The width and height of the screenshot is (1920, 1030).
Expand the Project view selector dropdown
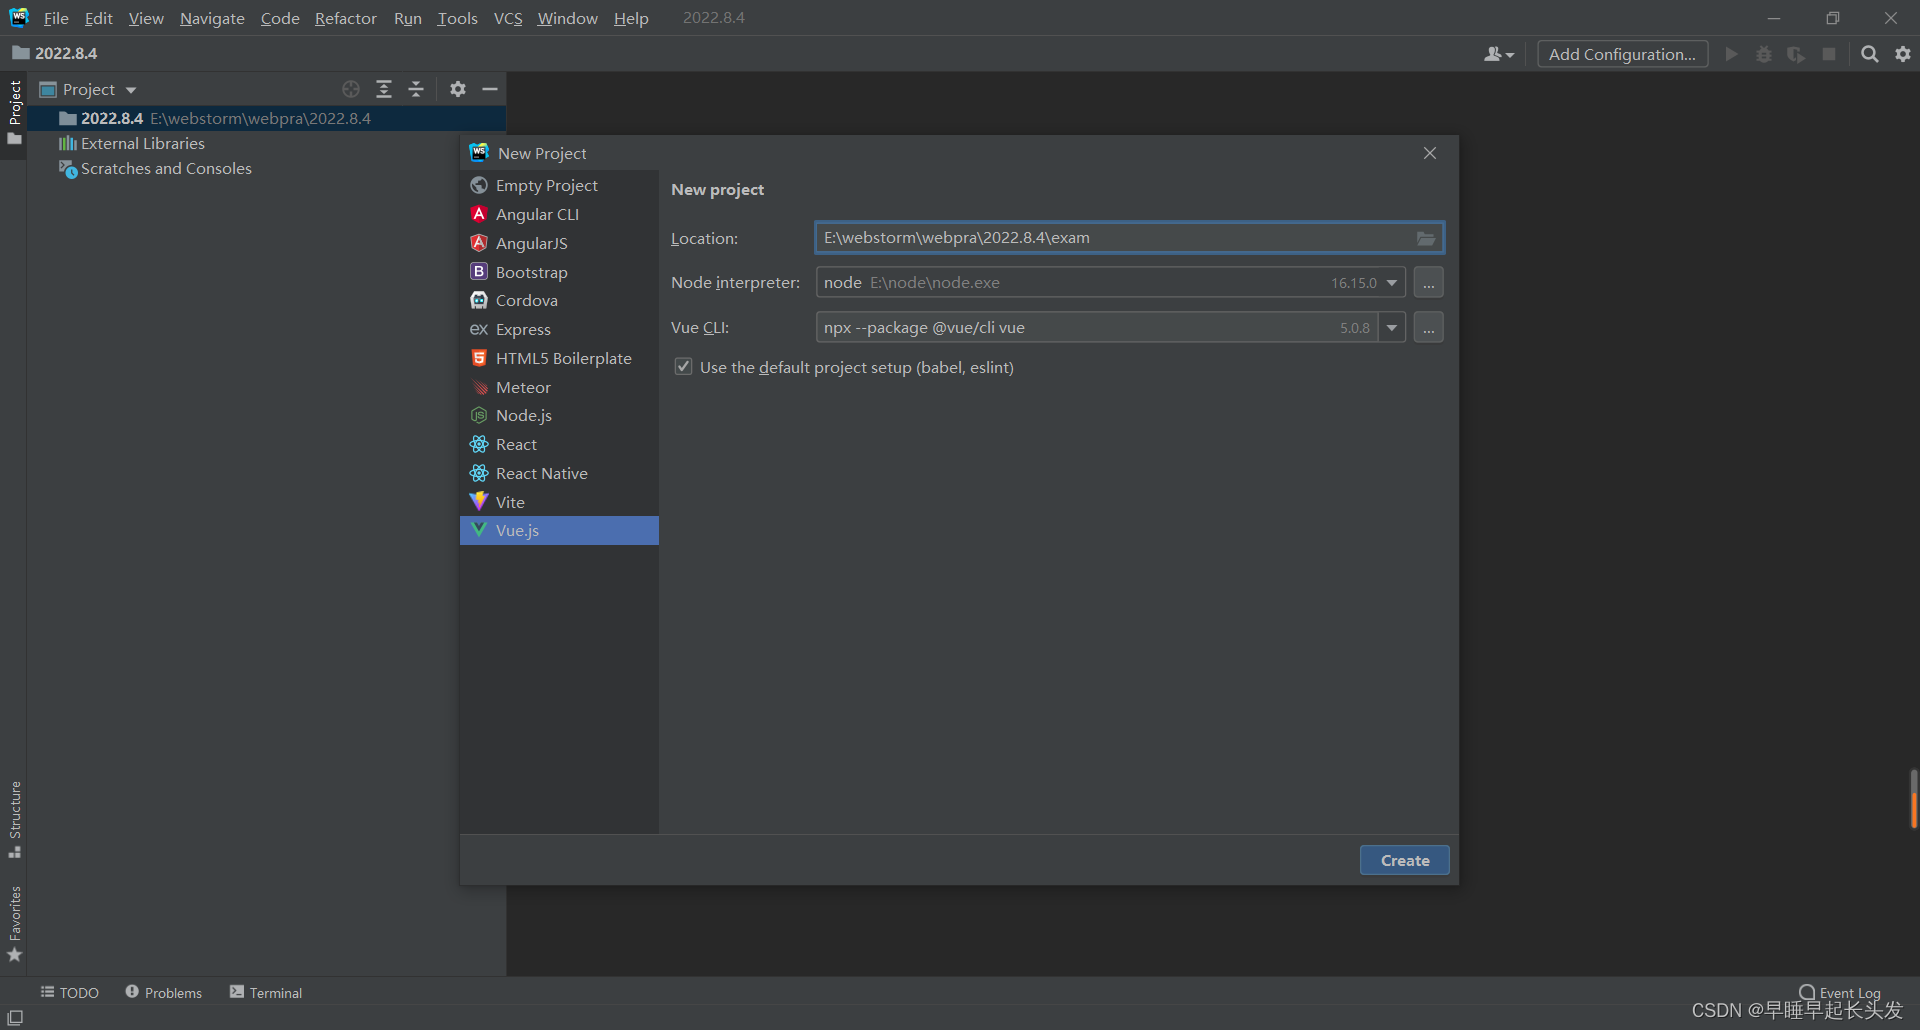pos(129,89)
